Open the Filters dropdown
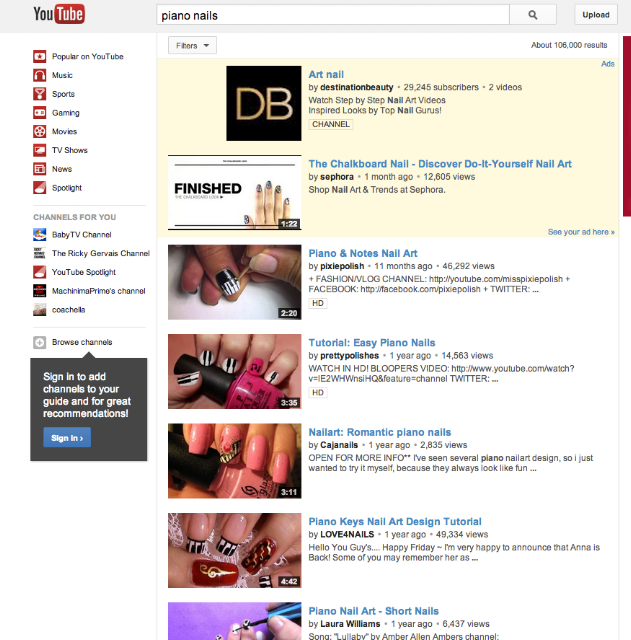This screenshot has height=640, width=631. click(x=192, y=45)
